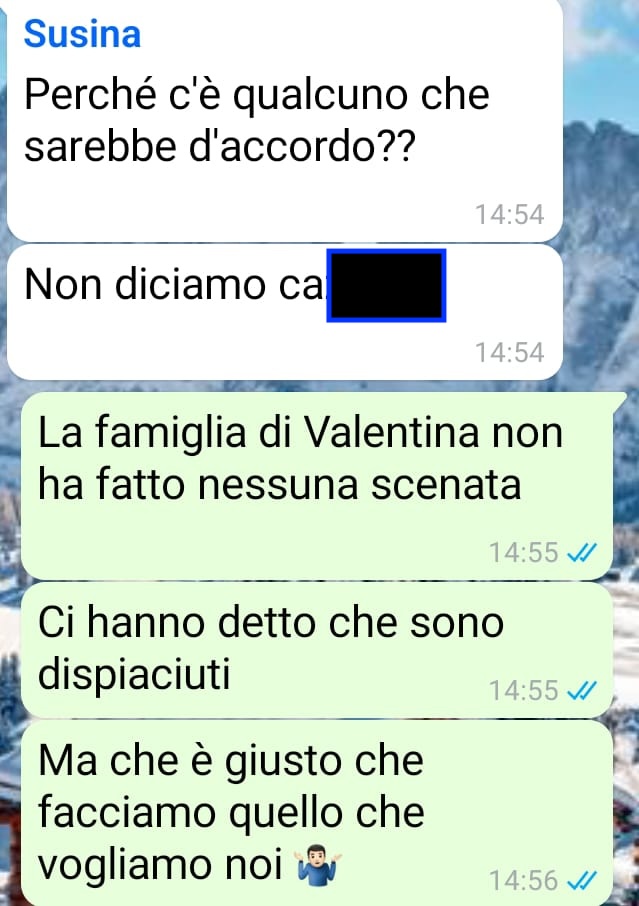The height and width of the screenshot is (906, 639).
Task: Select message 'Ma che è giusto che facciamo'
Action: (x=317, y=812)
